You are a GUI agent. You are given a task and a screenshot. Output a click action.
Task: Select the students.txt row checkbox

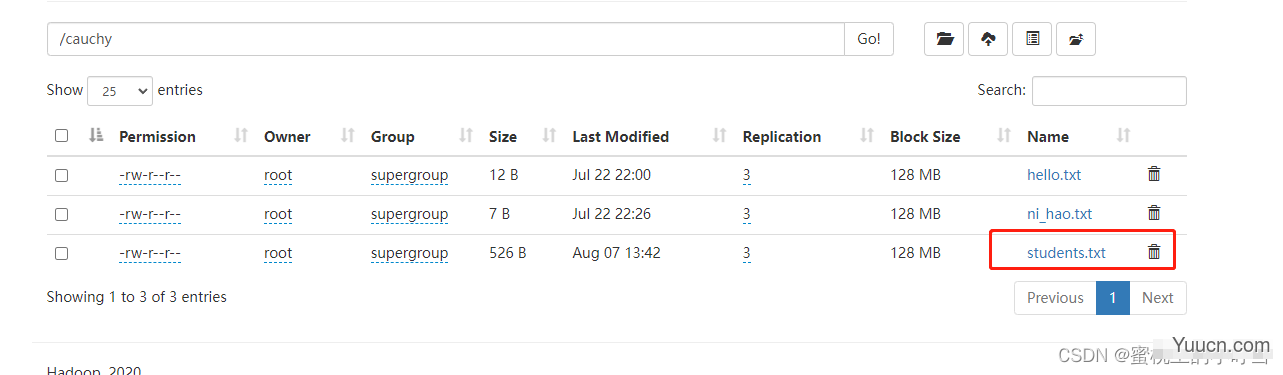tap(62, 253)
